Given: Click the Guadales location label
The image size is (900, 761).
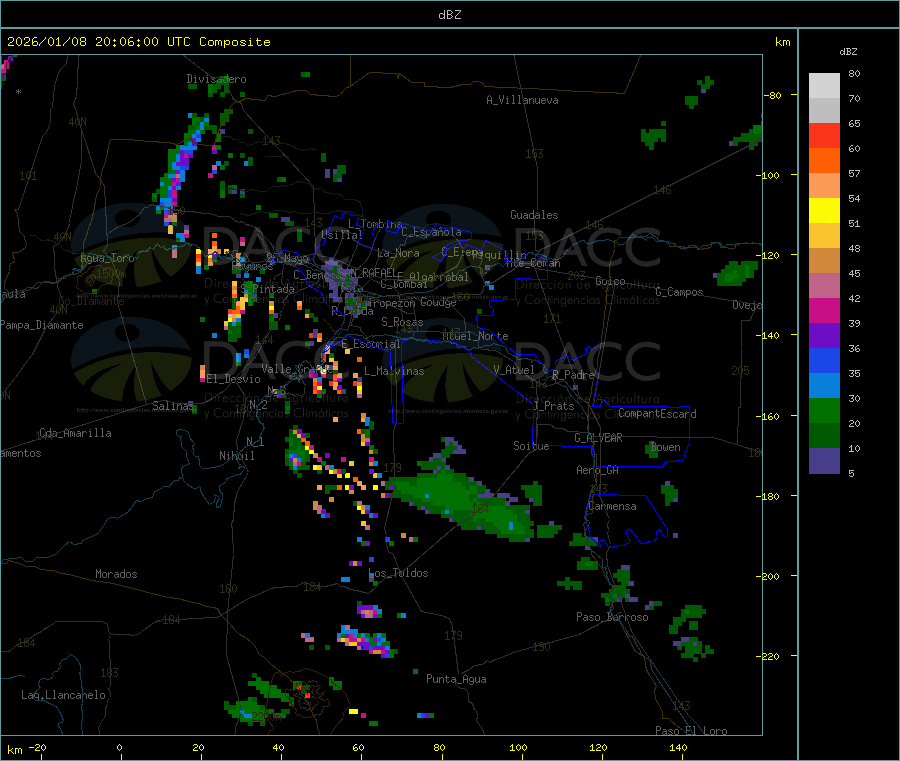Looking at the screenshot, I should point(534,215).
